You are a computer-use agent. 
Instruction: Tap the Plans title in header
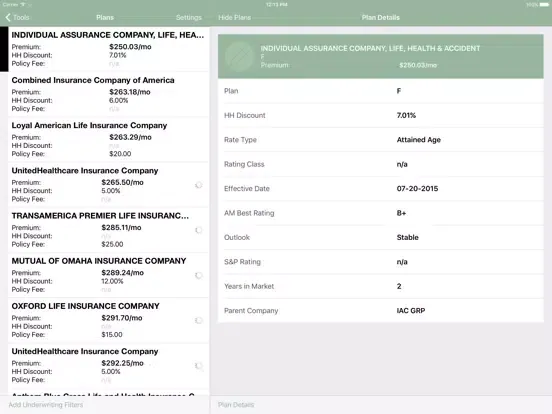tap(105, 17)
